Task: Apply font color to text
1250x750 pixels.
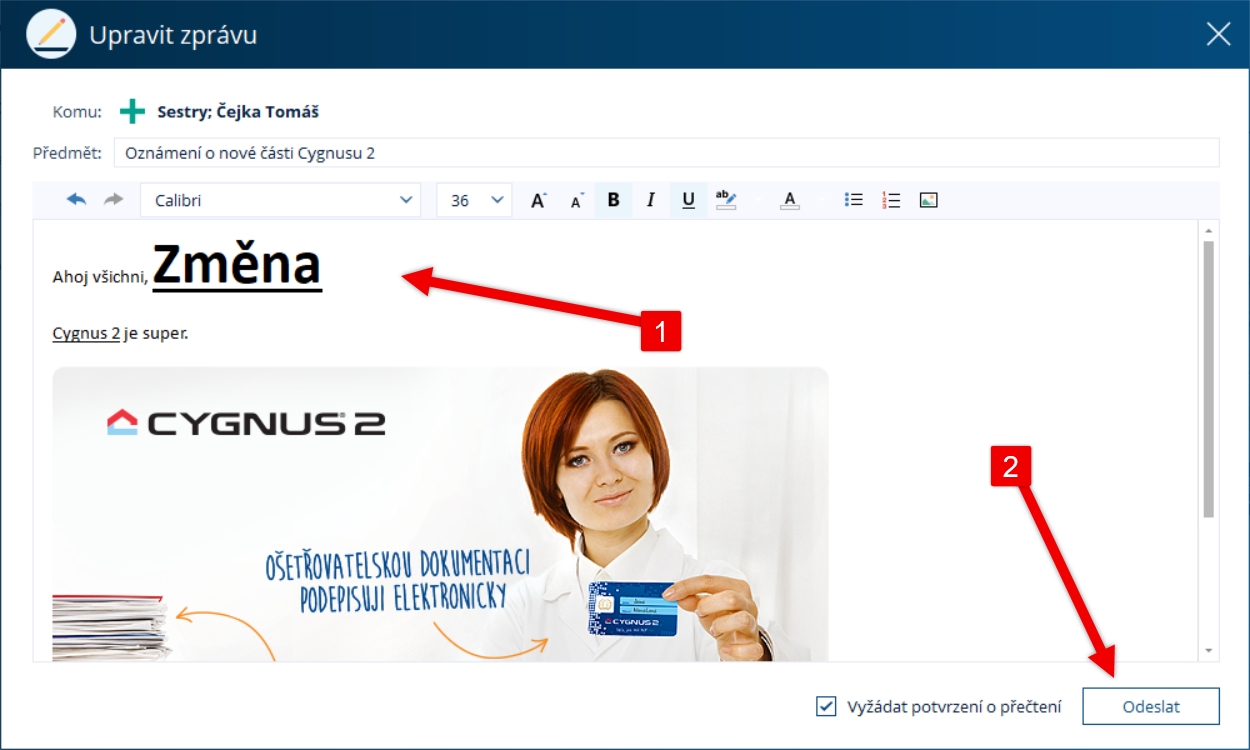Action: click(790, 200)
